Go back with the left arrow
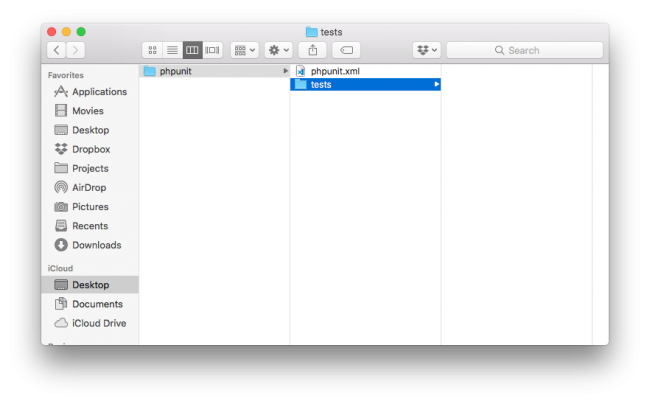Screen dimensions: 650x404 tap(57, 50)
